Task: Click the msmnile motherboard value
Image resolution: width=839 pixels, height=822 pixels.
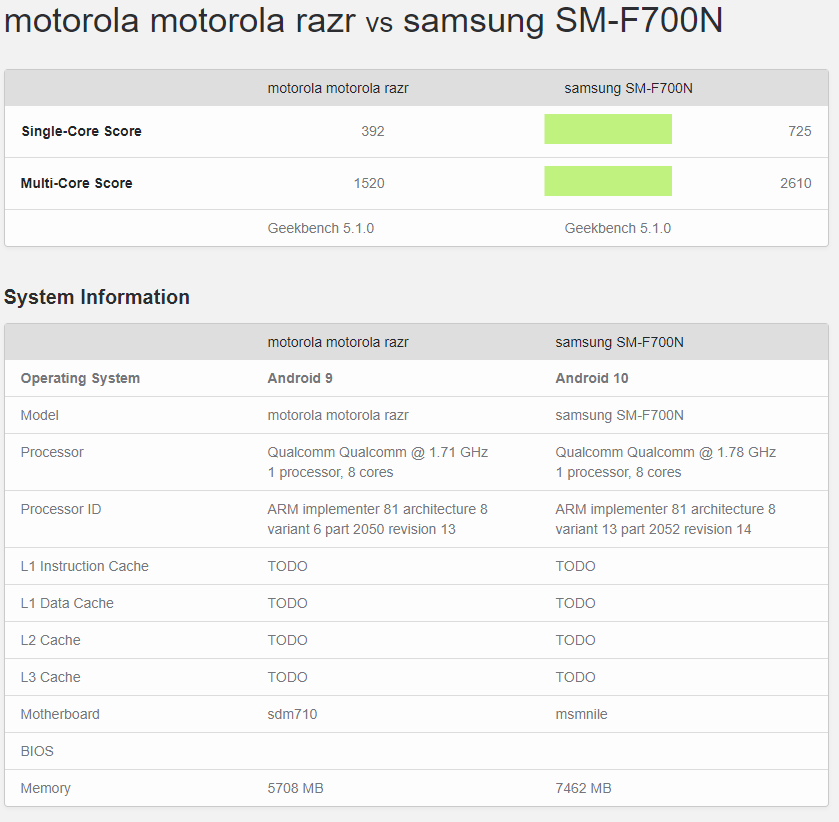Action: (582, 714)
